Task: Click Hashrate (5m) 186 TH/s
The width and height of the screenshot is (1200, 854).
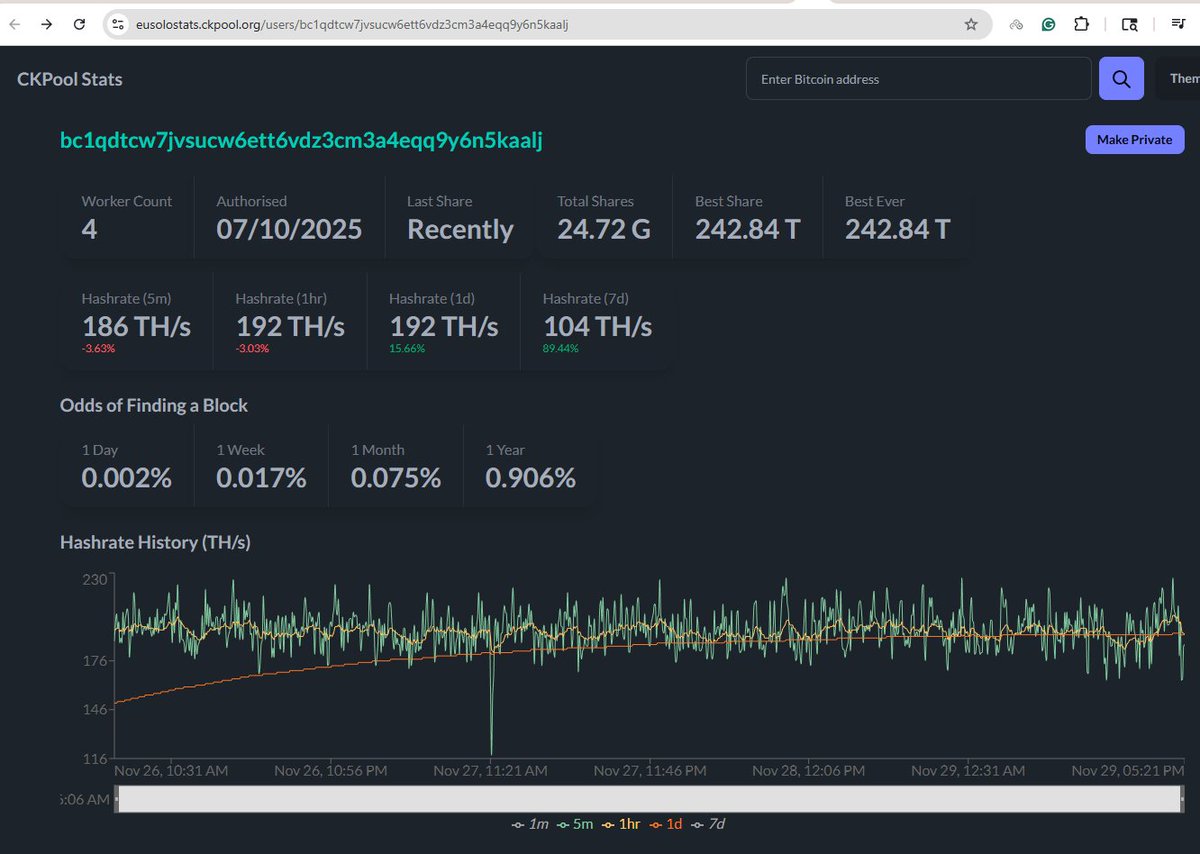Action: pos(136,326)
